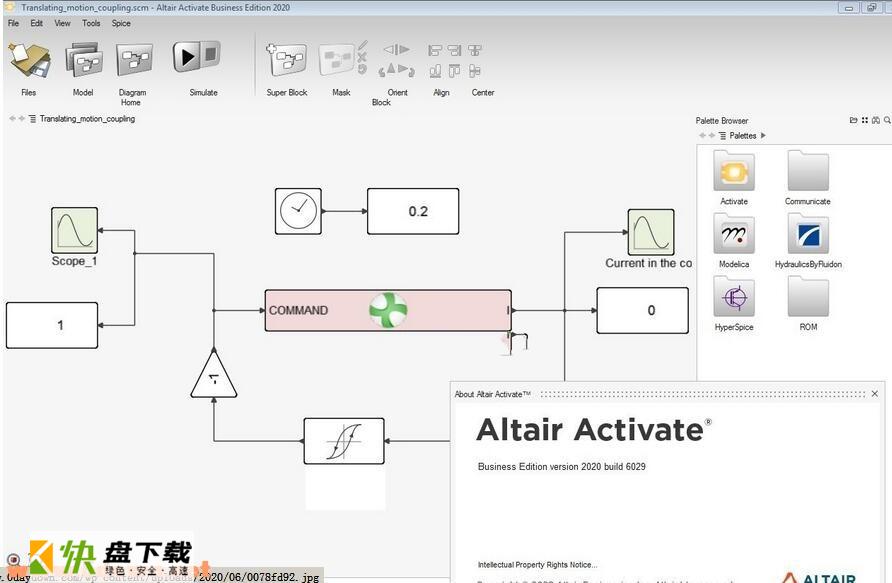The image size is (892, 583).
Task: Start simulation with the play button
Action: tap(185, 56)
